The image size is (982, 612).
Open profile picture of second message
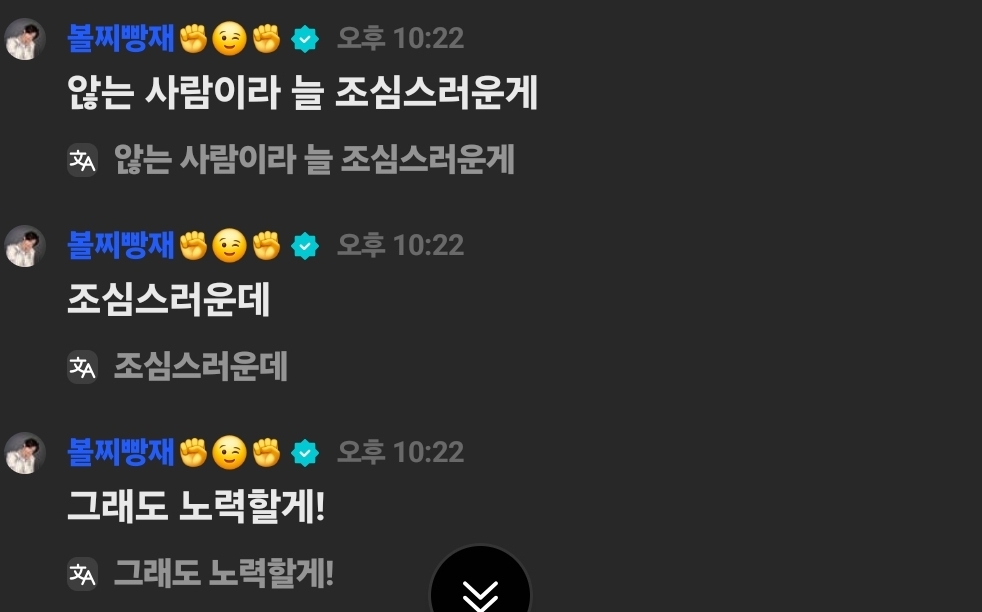click(x=25, y=246)
